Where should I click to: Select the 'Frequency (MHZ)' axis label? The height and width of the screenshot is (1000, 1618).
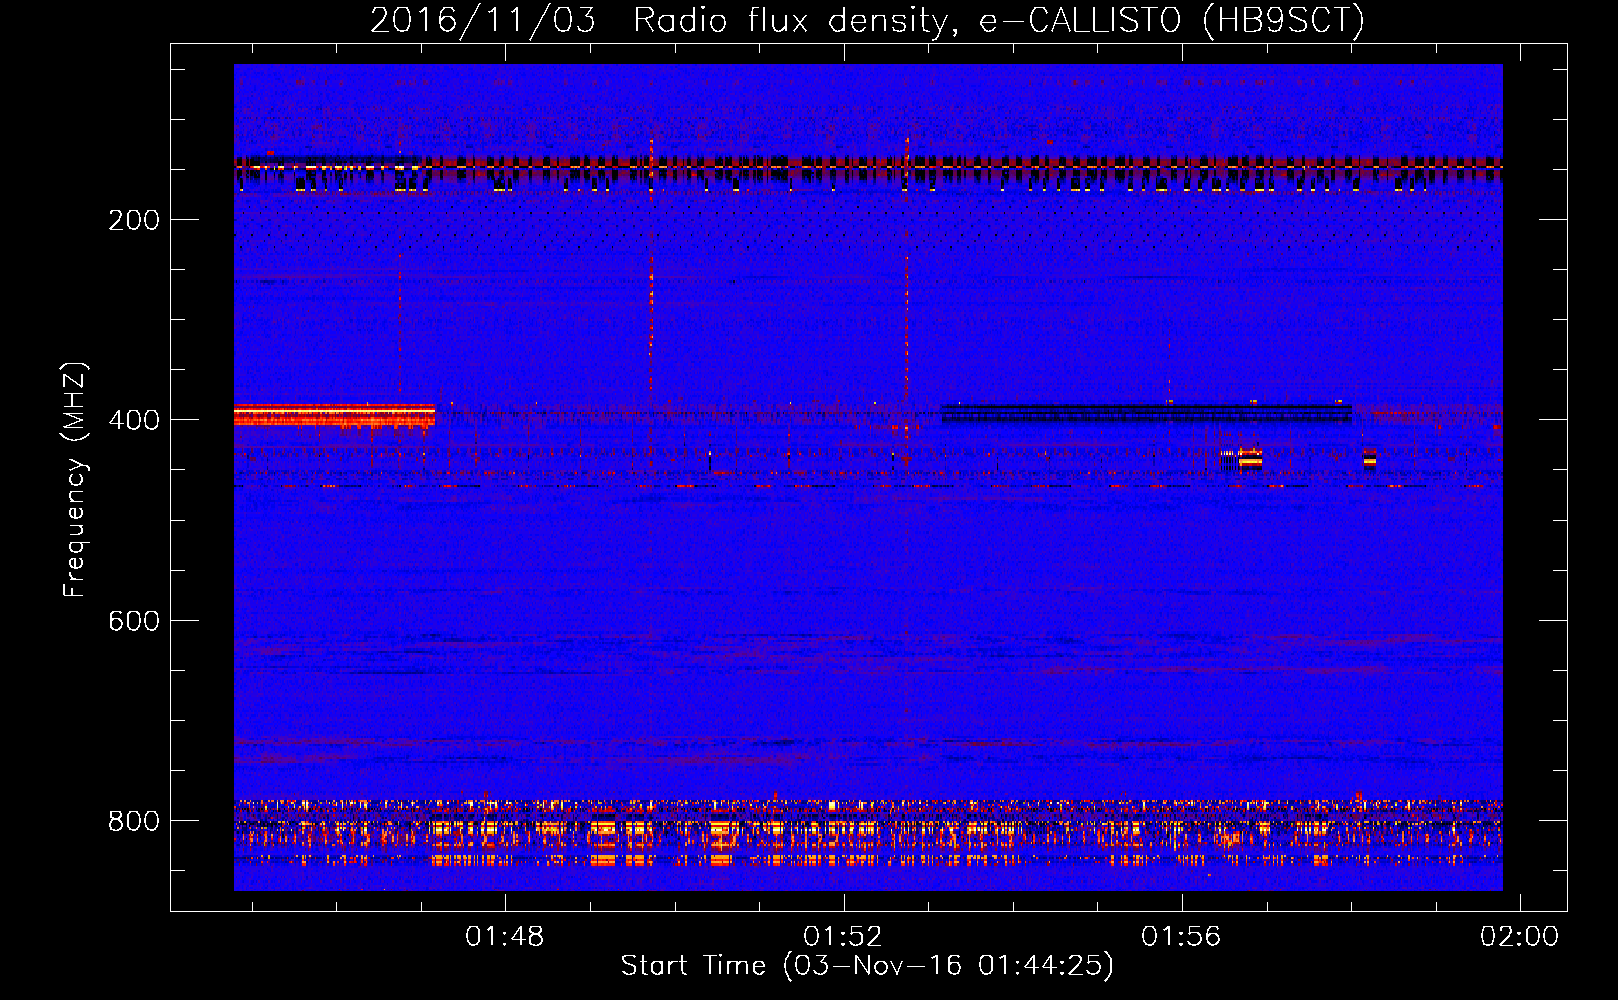pos(75,480)
